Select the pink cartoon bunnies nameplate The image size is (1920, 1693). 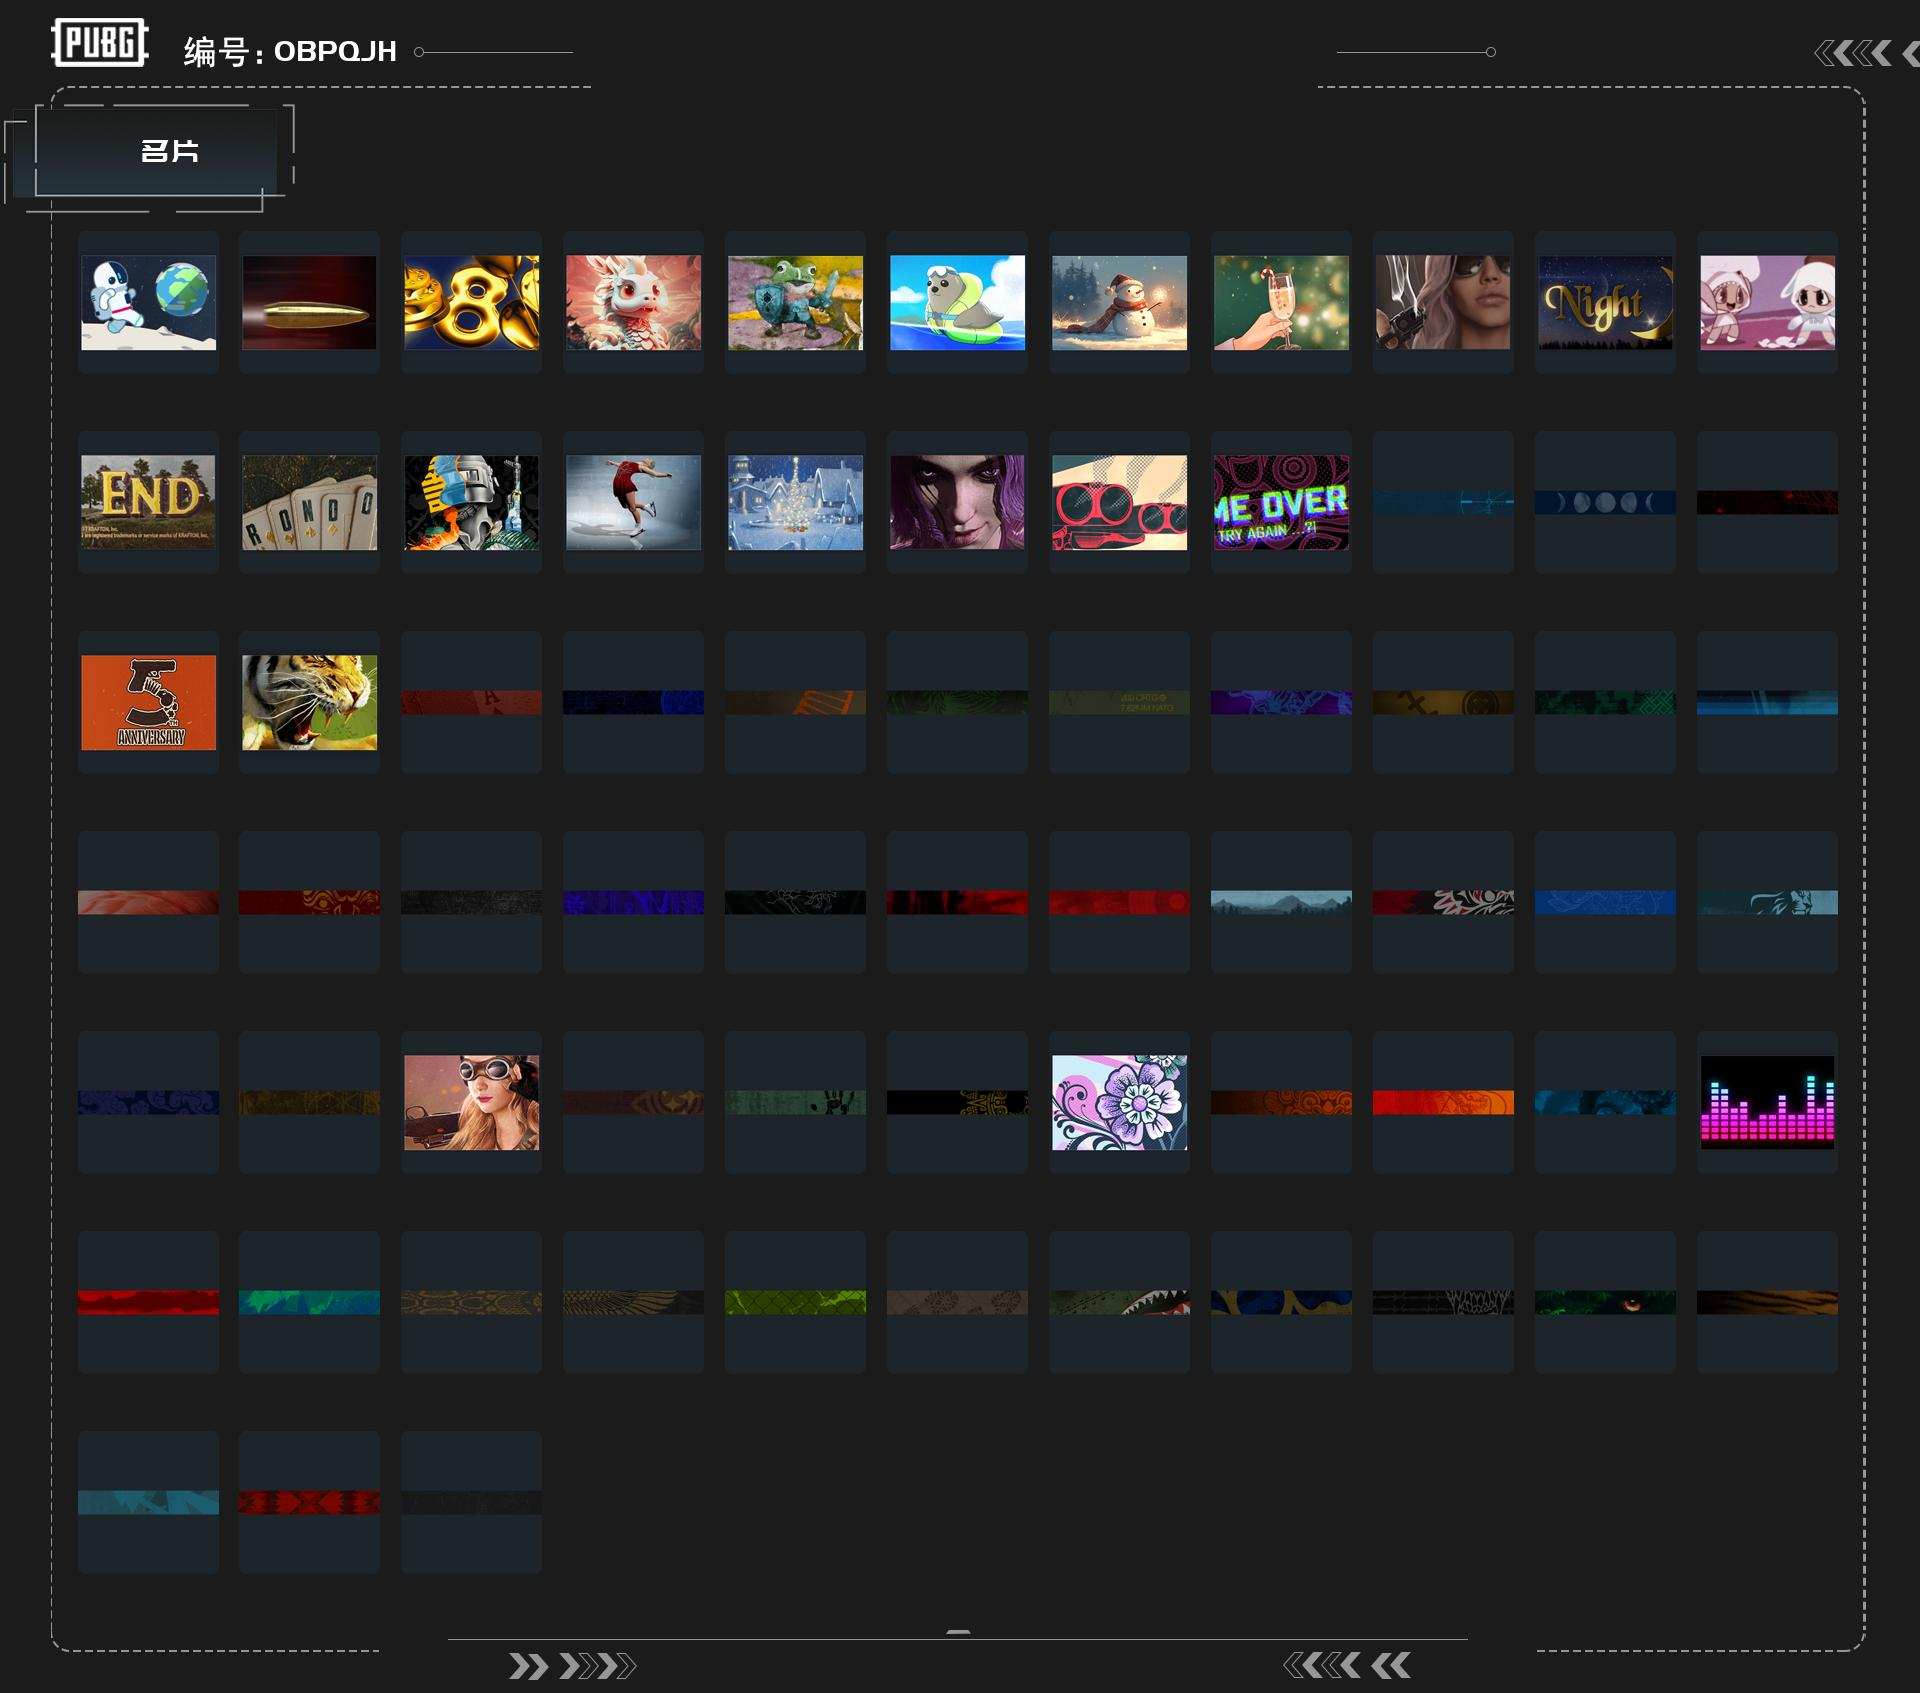pyautogui.click(x=1767, y=302)
